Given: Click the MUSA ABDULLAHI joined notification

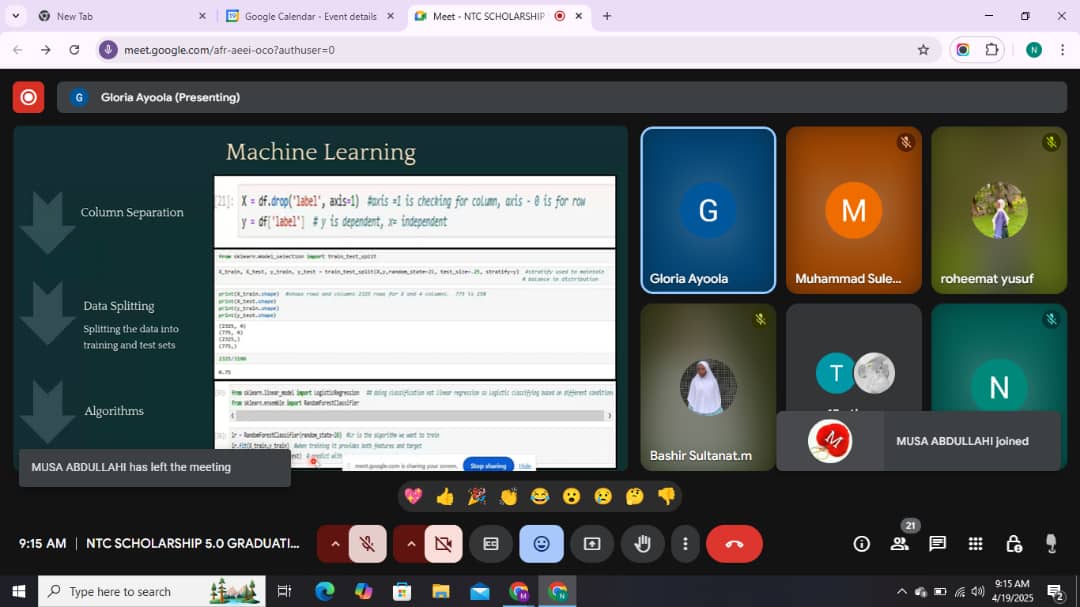Looking at the screenshot, I should coord(919,441).
